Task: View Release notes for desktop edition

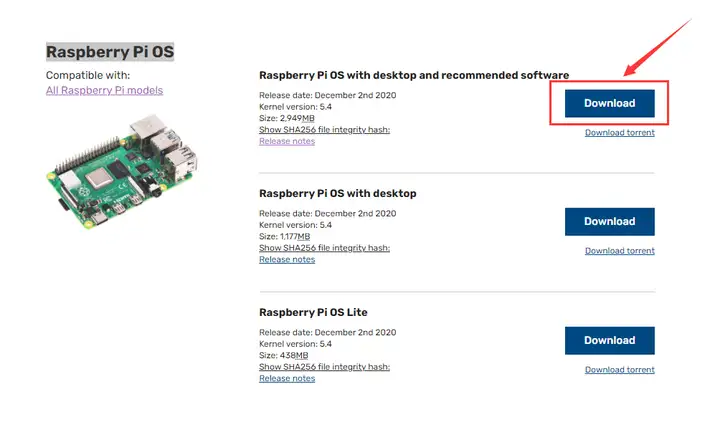Action: pos(287,259)
